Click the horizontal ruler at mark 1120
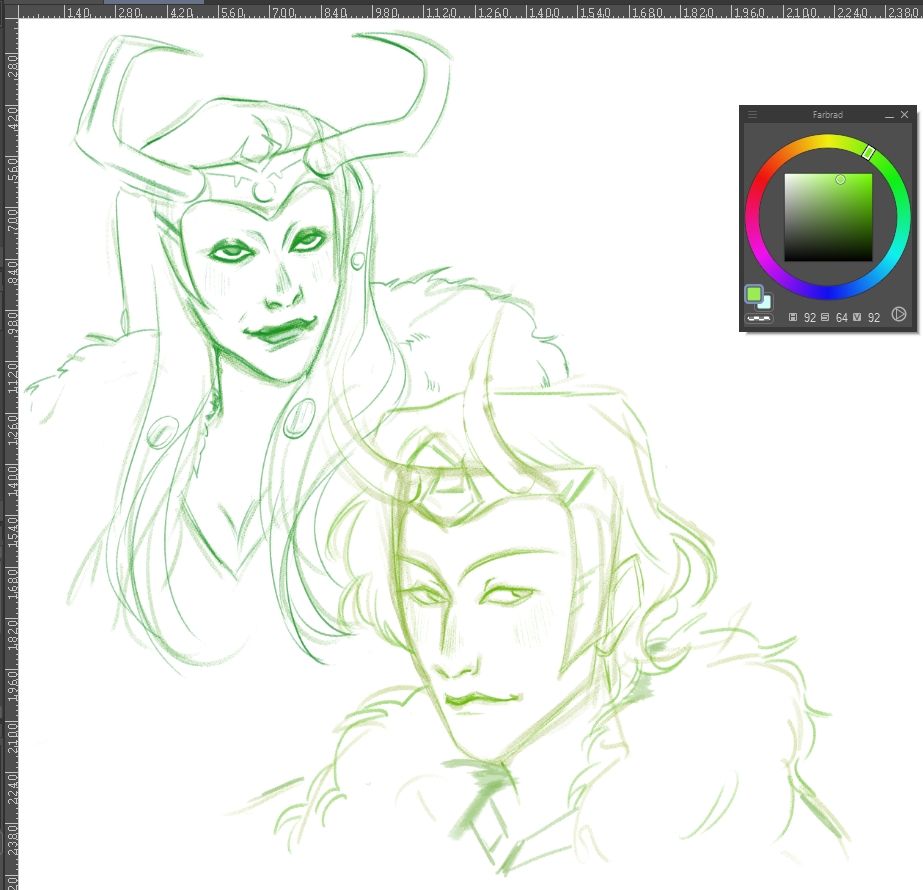This screenshot has height=890, width=923. tap(441, 12)
